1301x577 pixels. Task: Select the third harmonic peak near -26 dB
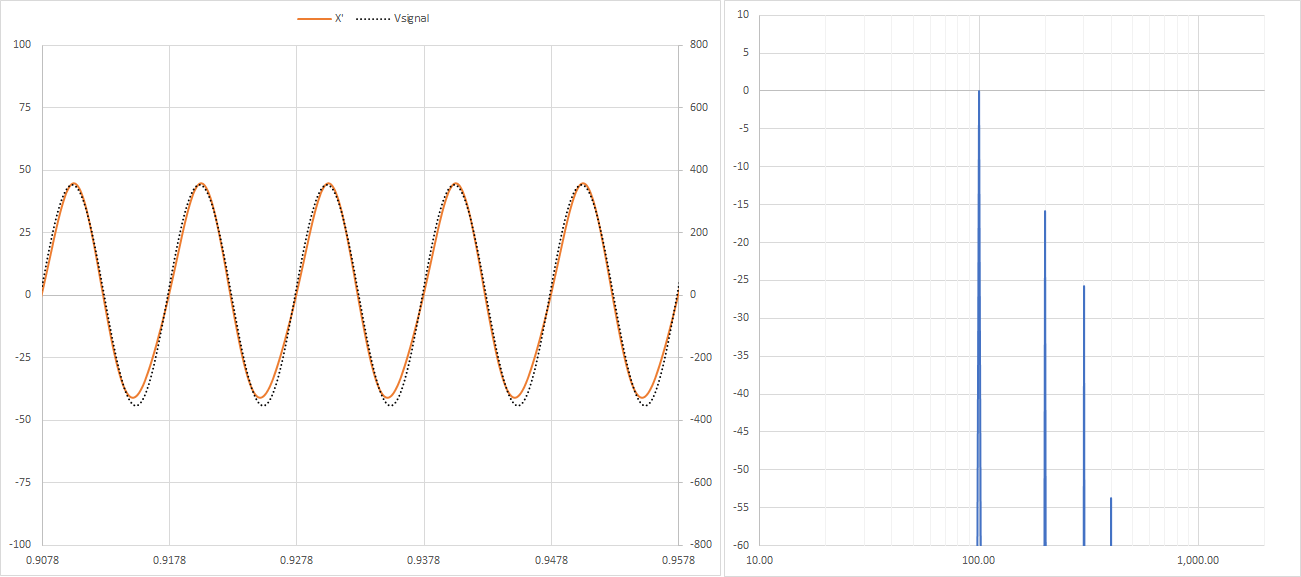[x=1084, y=416]
